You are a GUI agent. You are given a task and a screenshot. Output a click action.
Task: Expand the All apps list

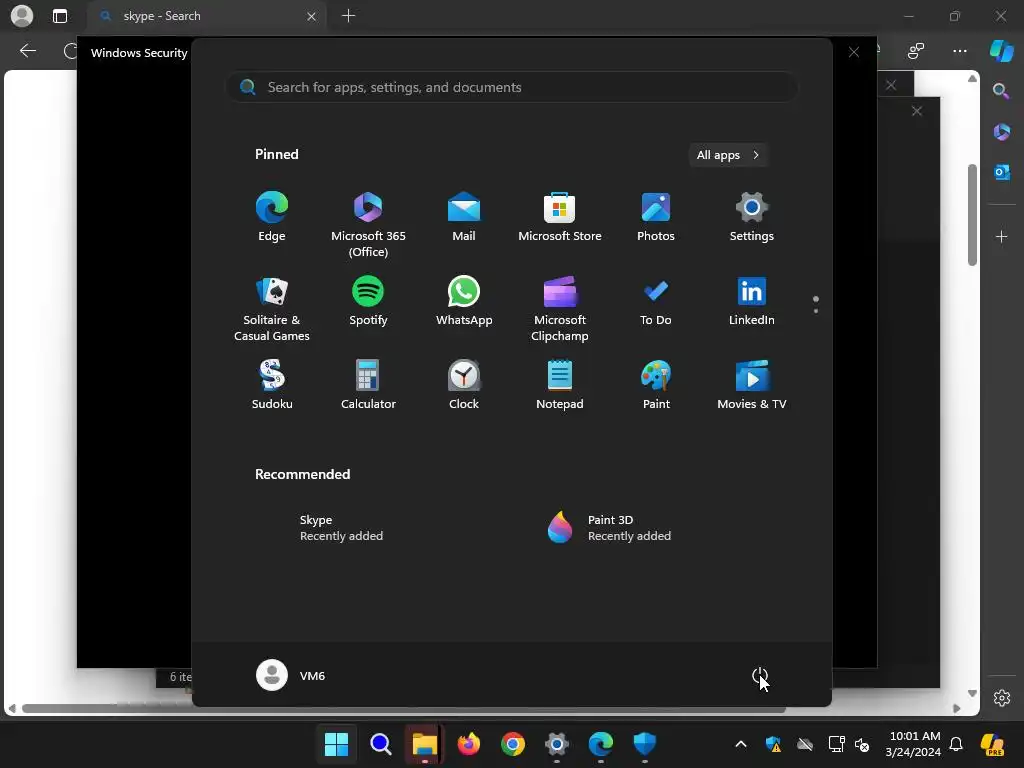coord(728,155)
